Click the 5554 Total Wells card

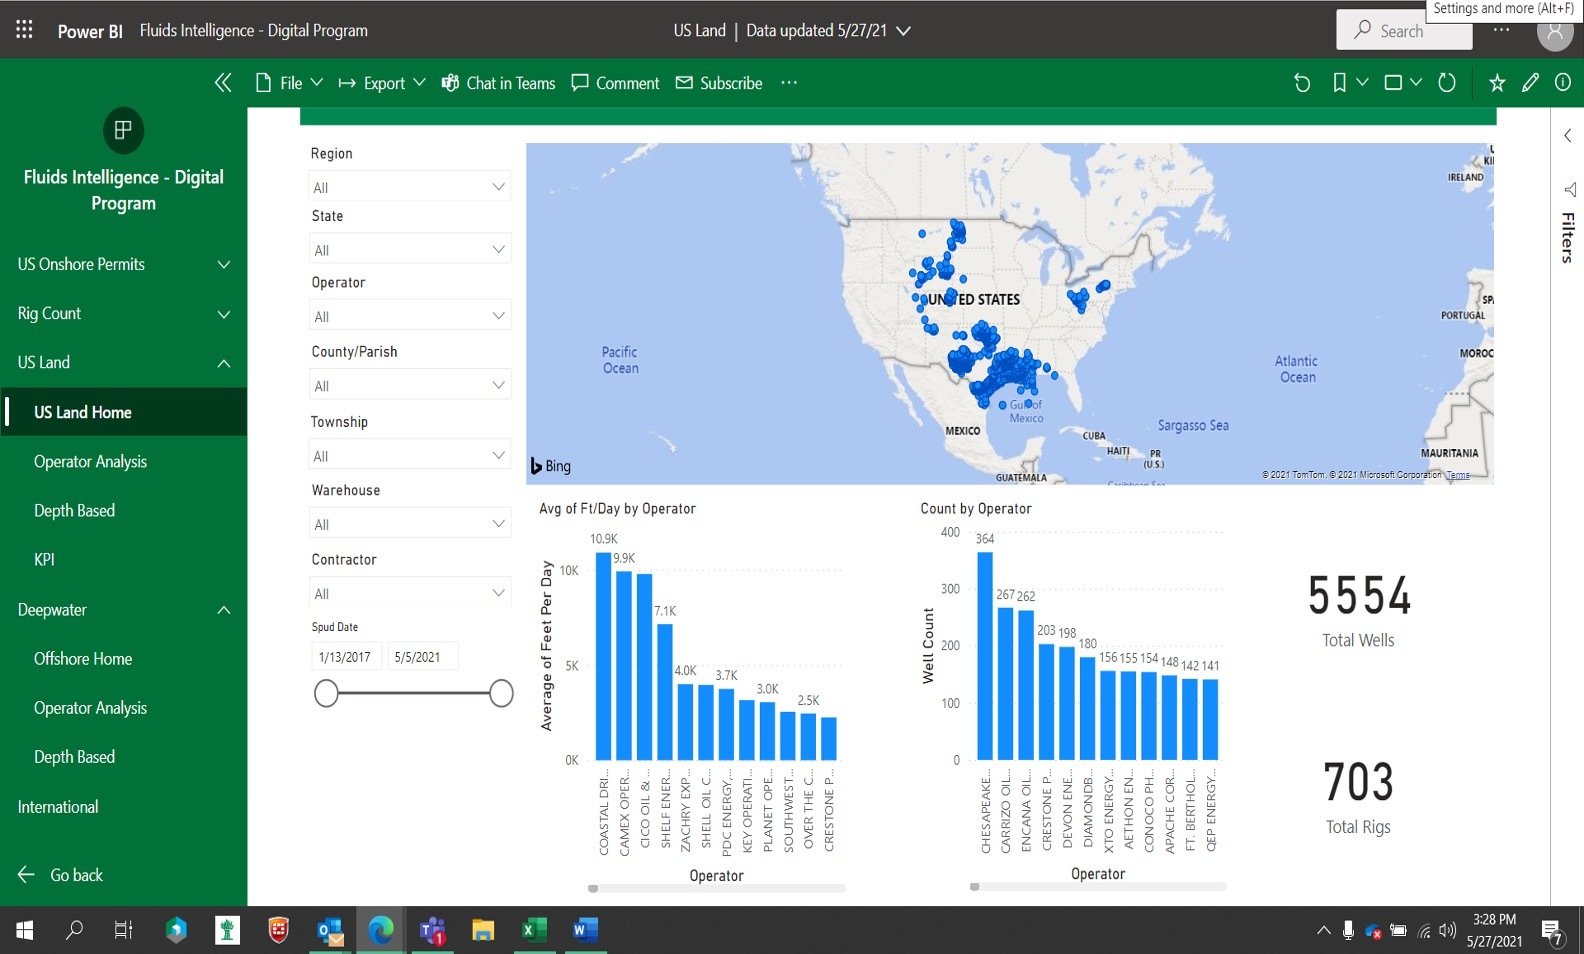point(1359,609)
